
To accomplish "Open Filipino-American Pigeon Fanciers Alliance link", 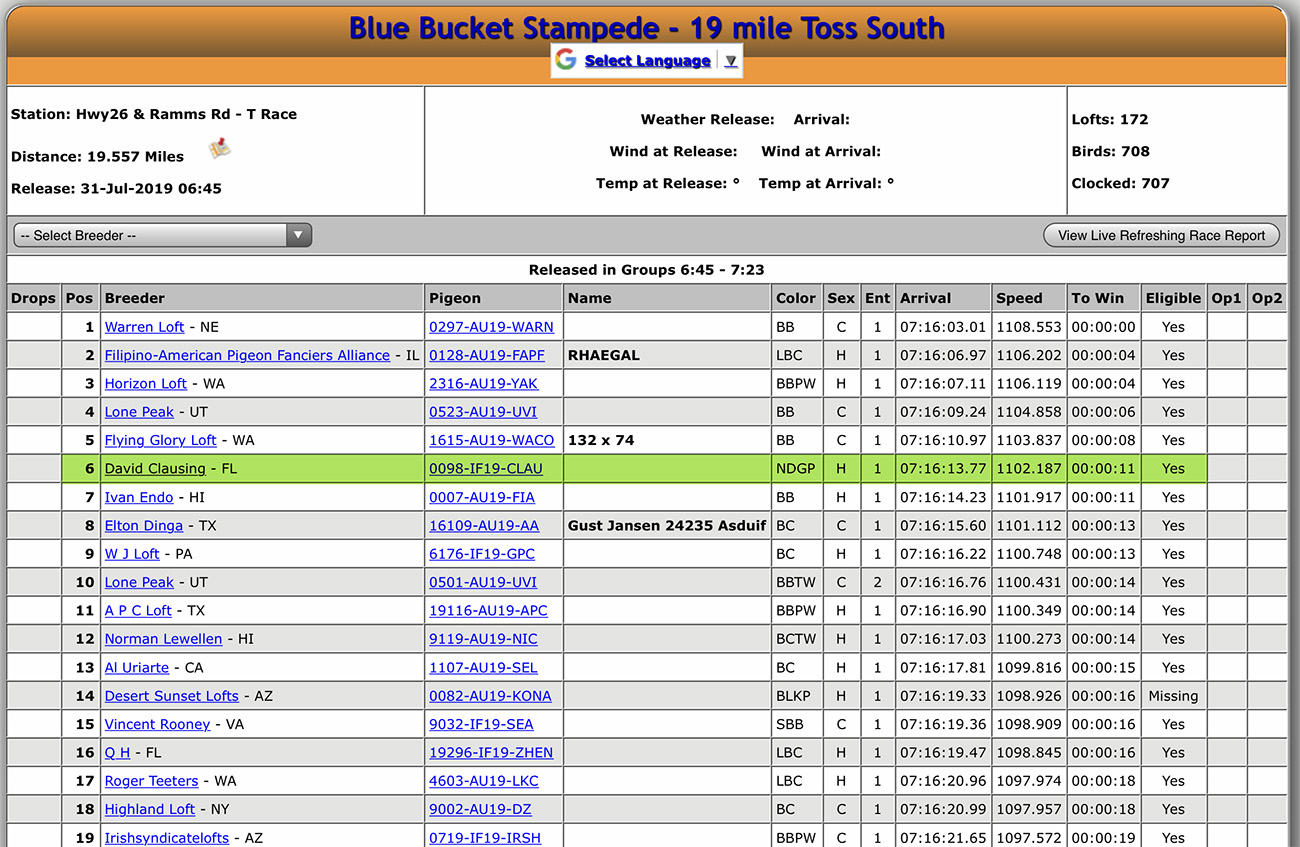I will [247, 355].
